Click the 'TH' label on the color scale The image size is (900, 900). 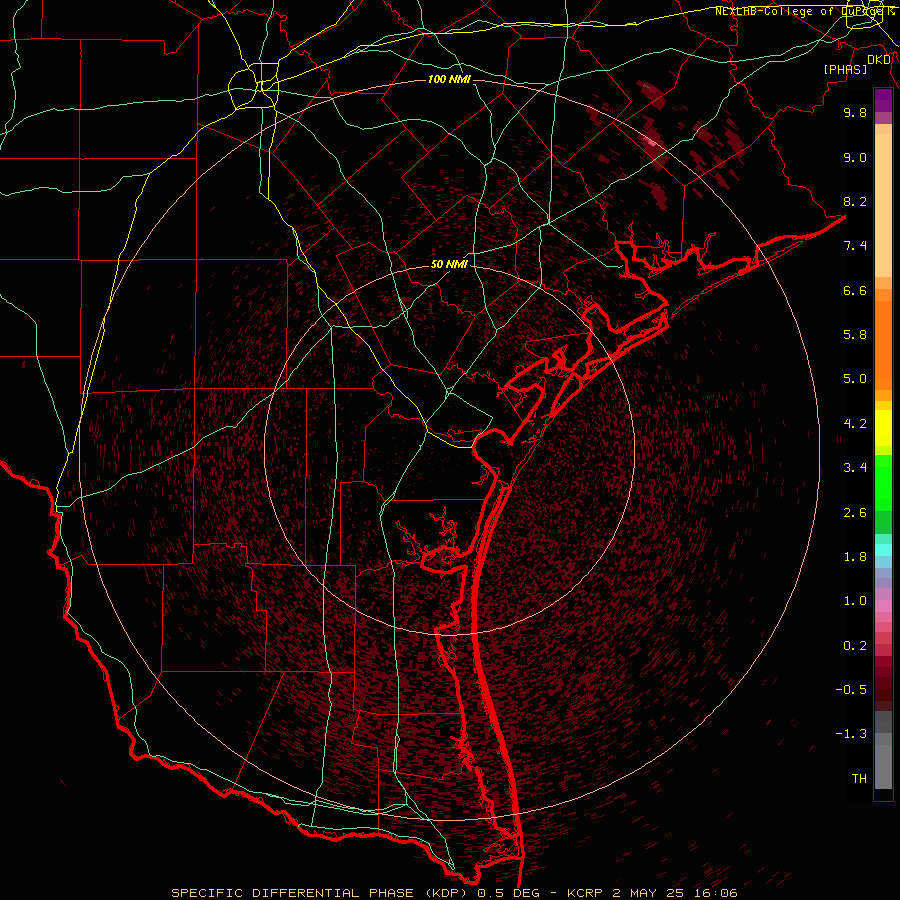859,779
